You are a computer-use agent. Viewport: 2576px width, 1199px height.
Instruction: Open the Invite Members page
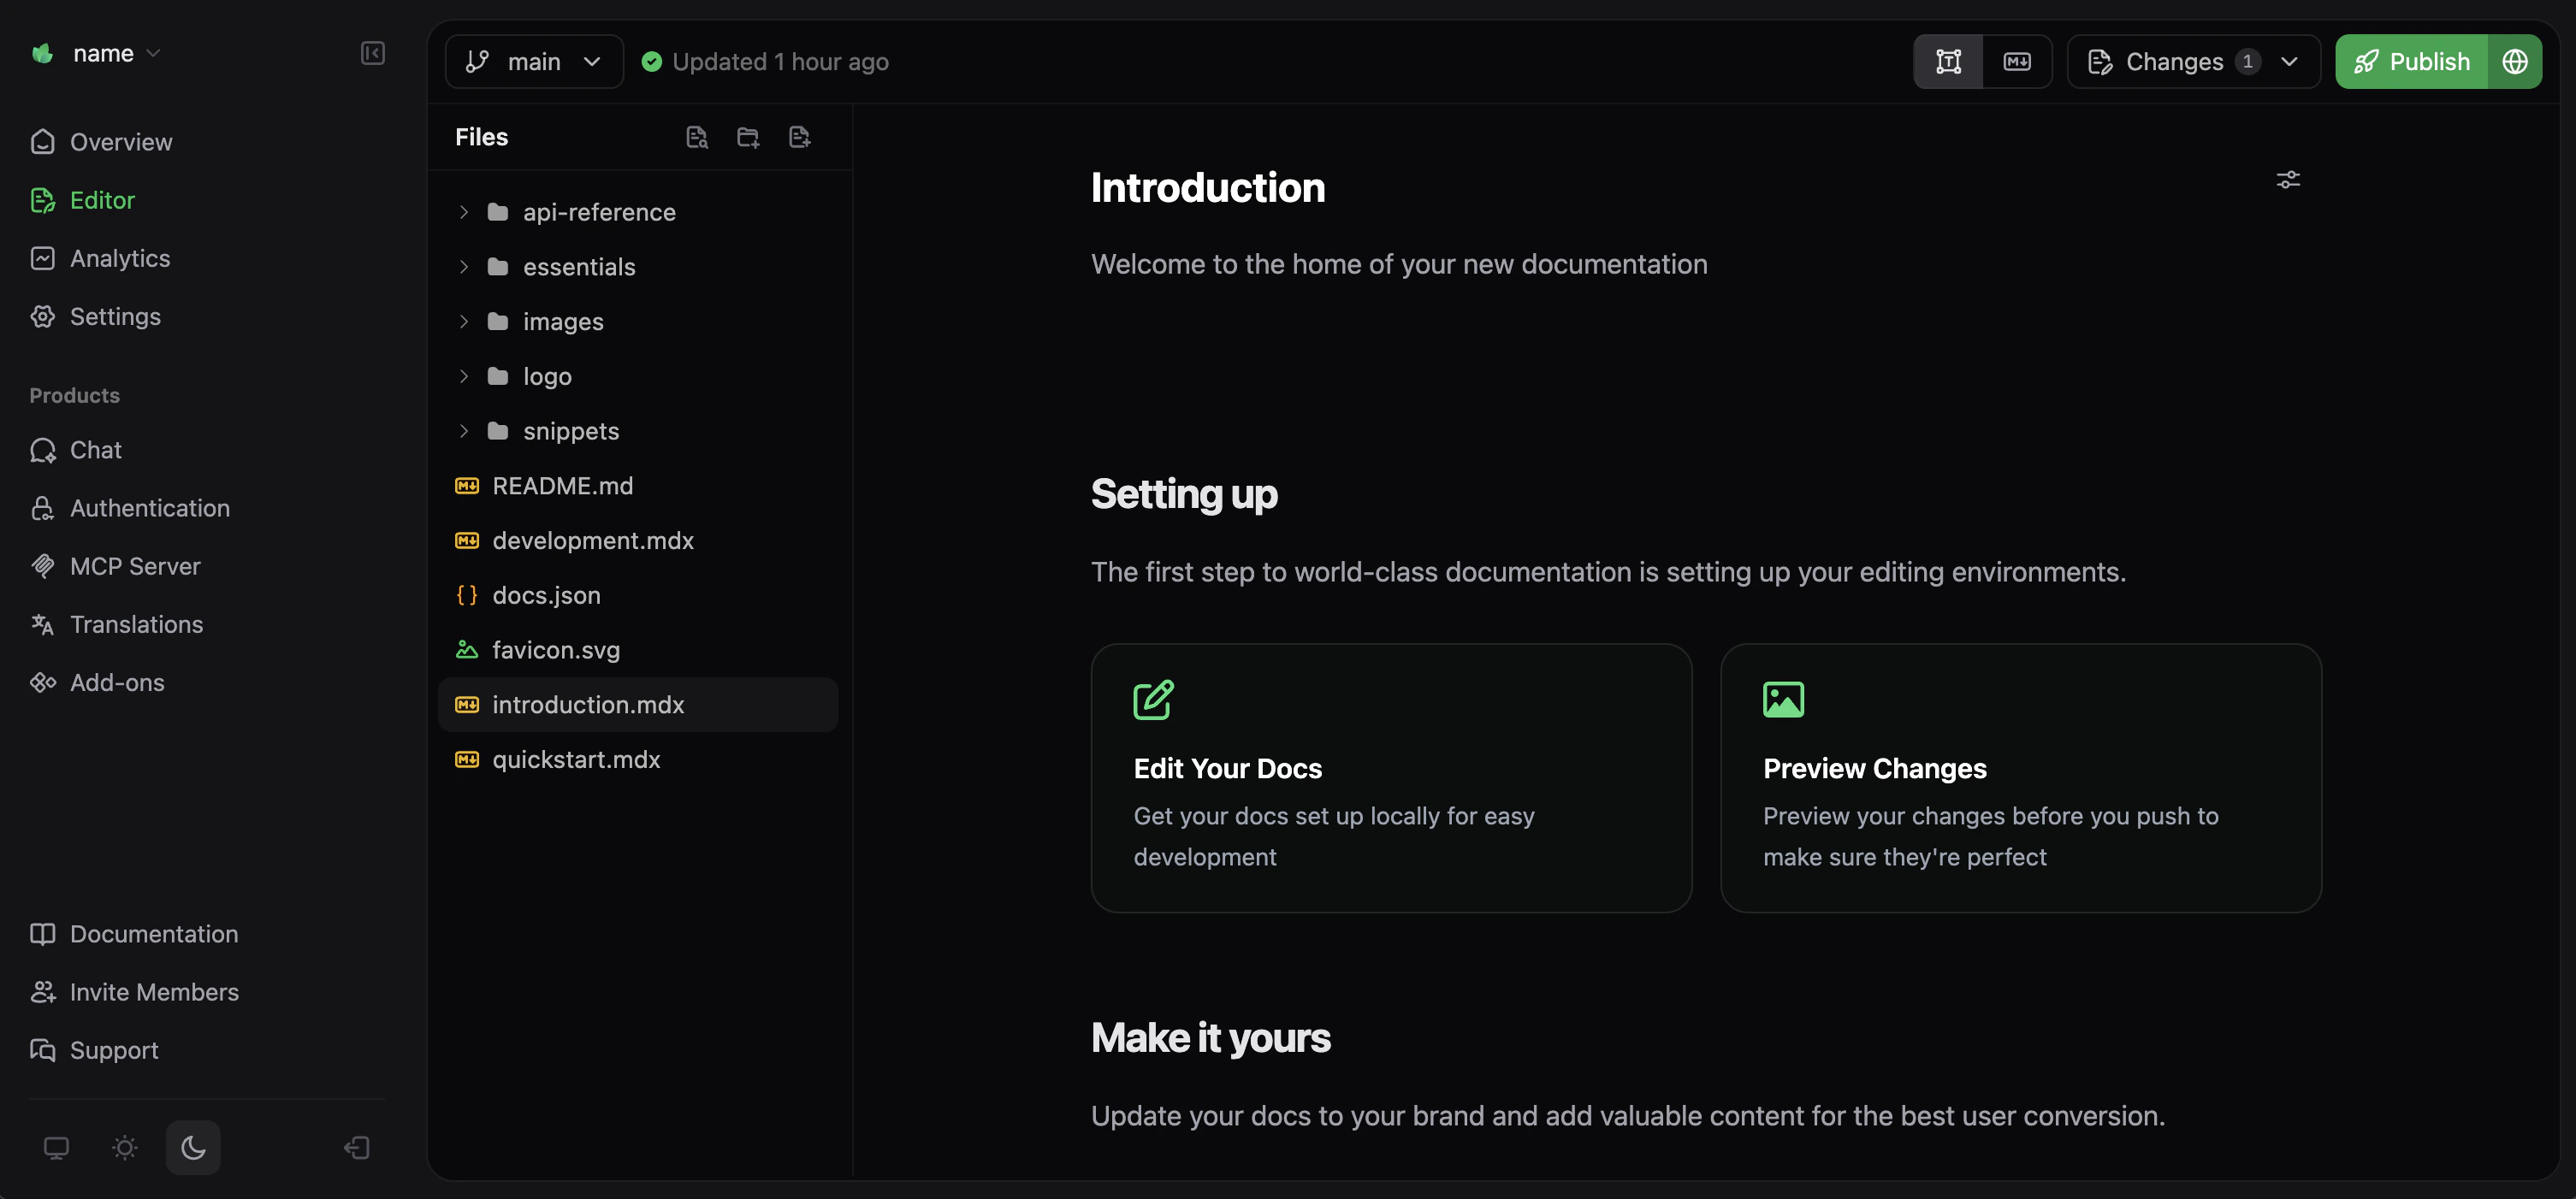(x=154, y=992)
